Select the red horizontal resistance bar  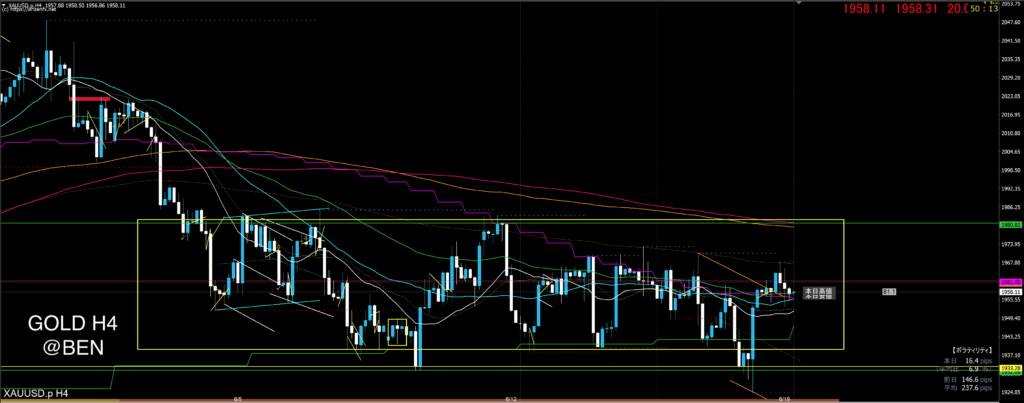[89, 99]
